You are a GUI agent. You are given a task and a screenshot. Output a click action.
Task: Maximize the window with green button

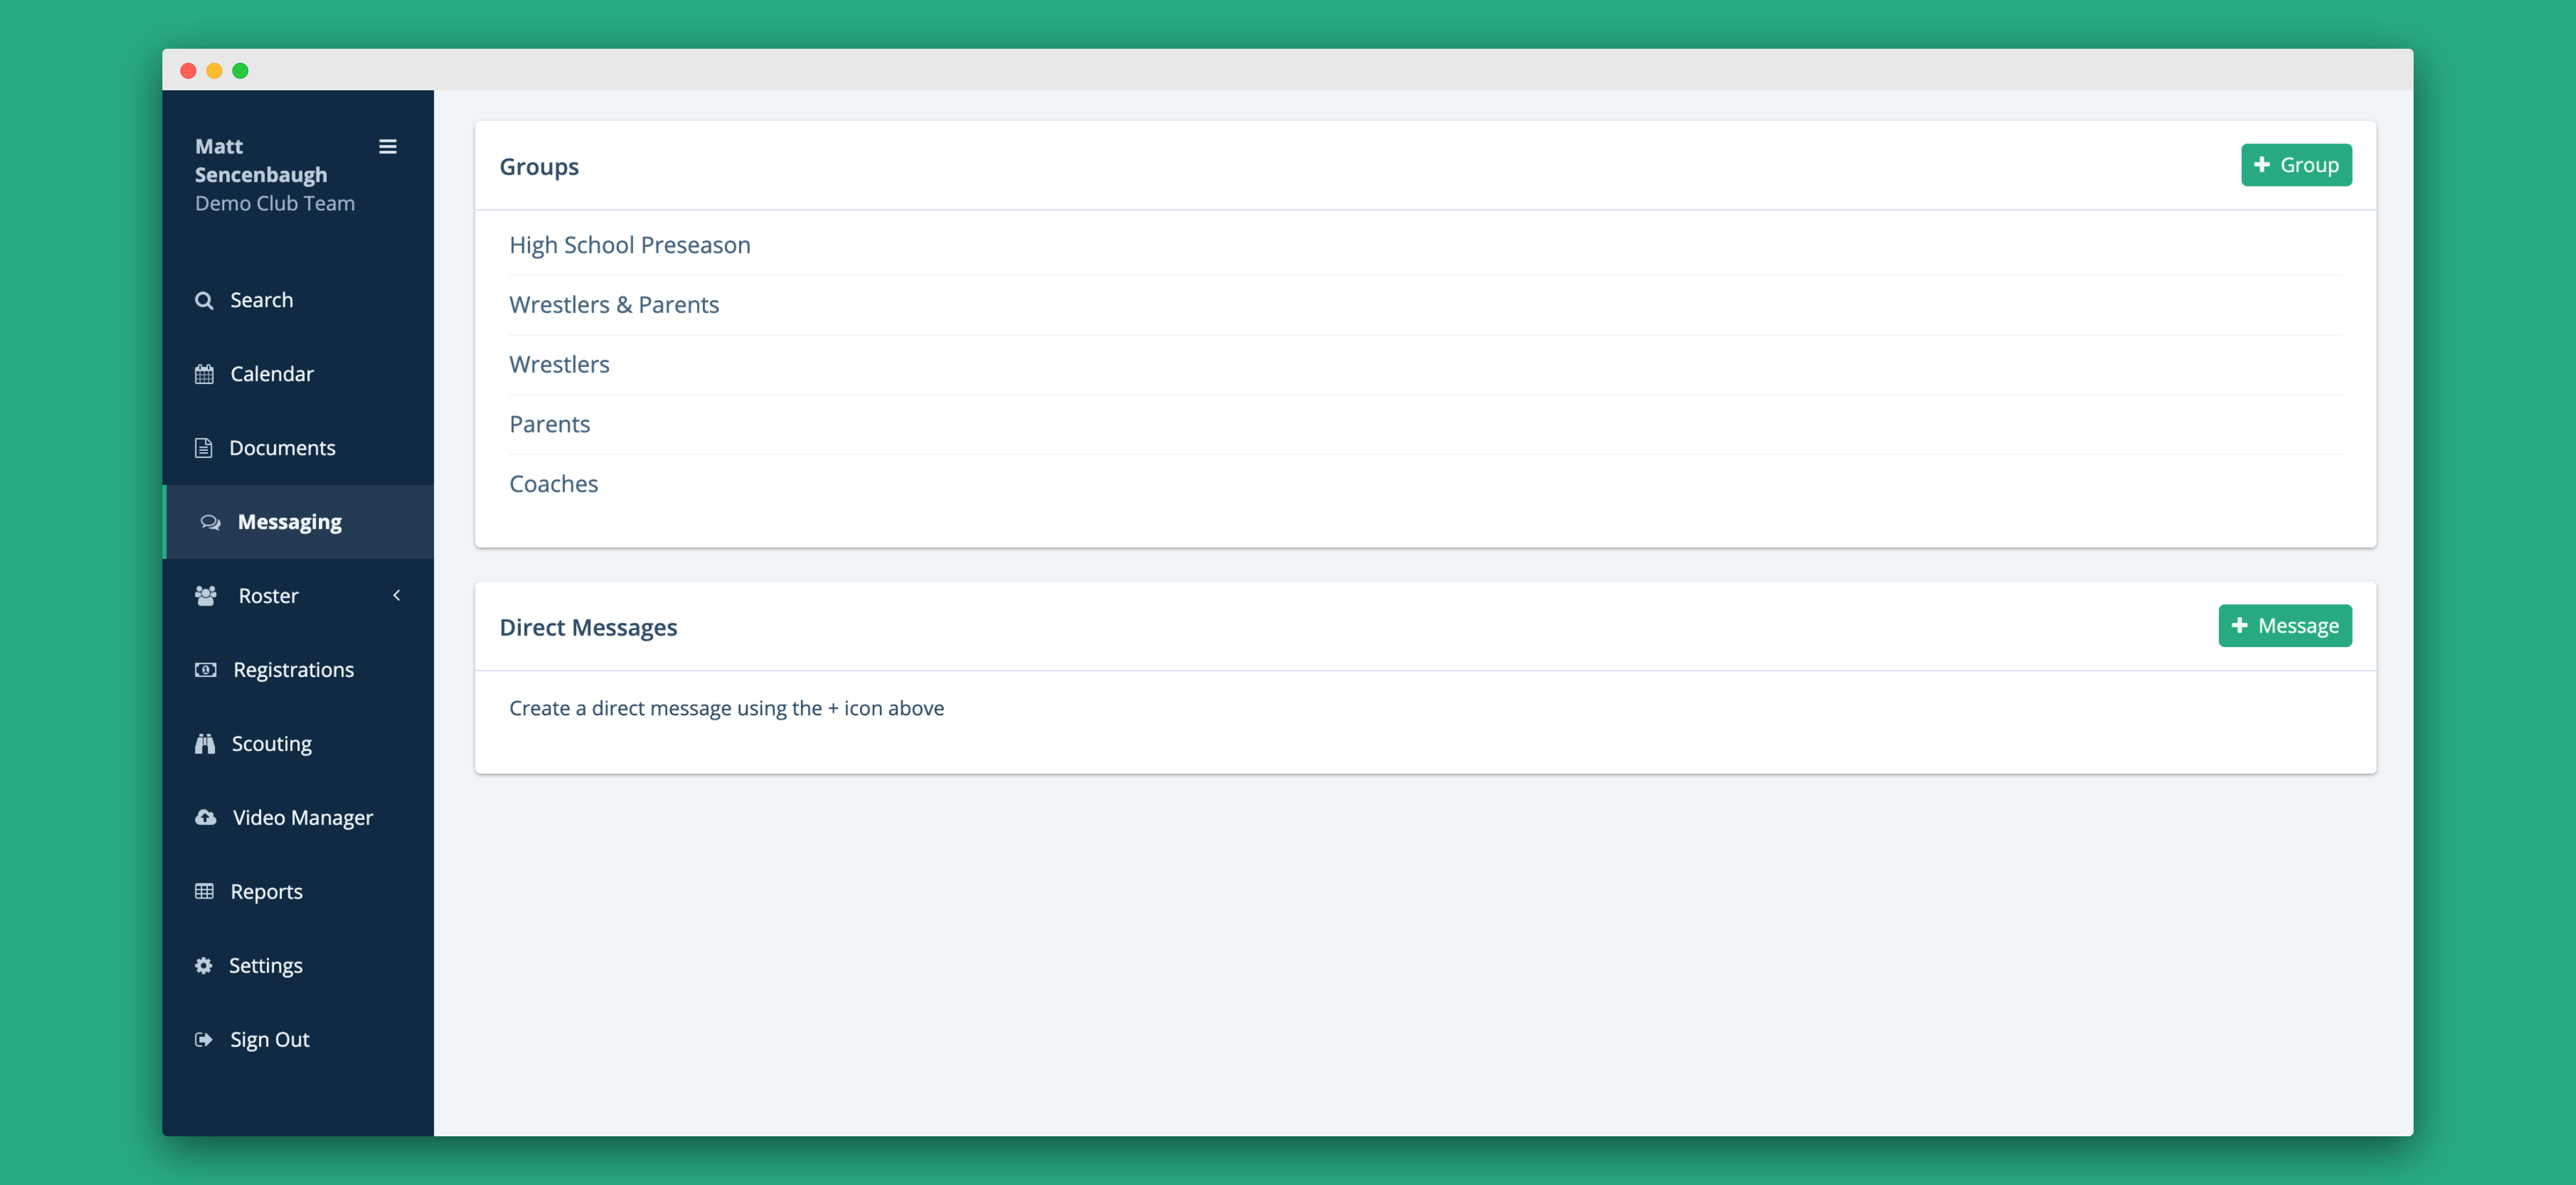240,71
